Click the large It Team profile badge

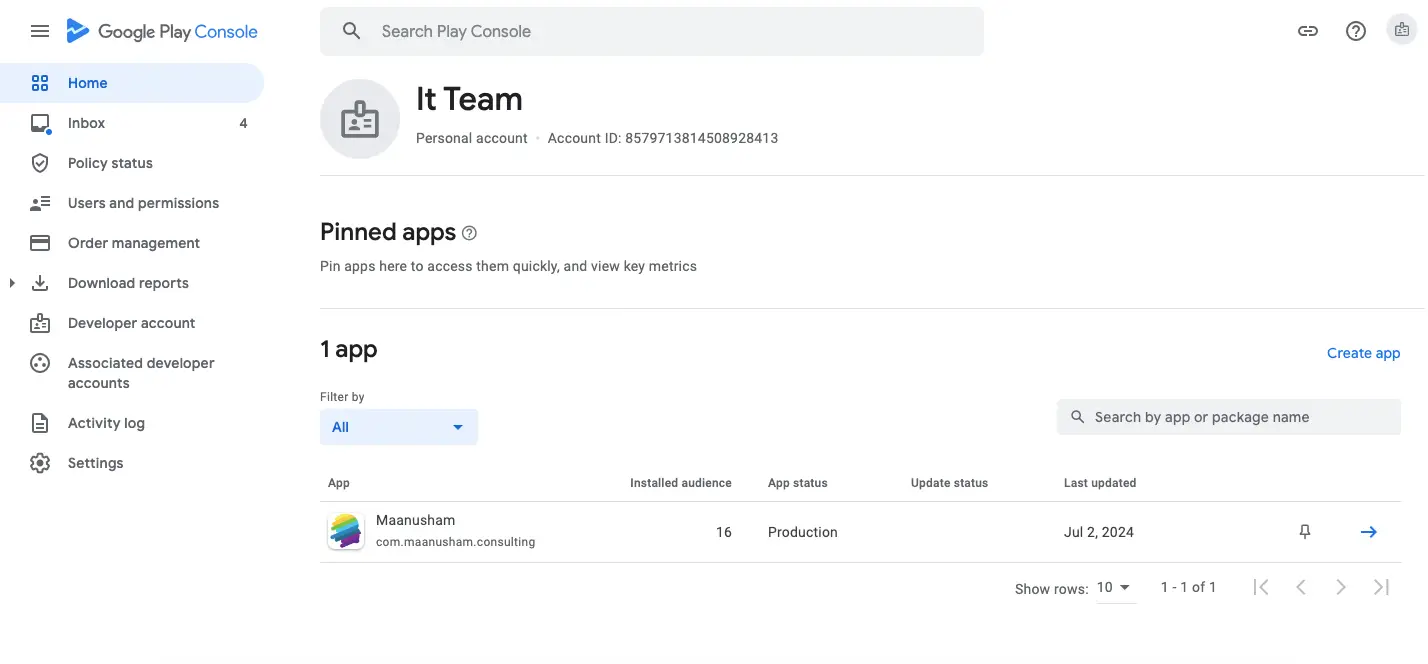(360, 119)
